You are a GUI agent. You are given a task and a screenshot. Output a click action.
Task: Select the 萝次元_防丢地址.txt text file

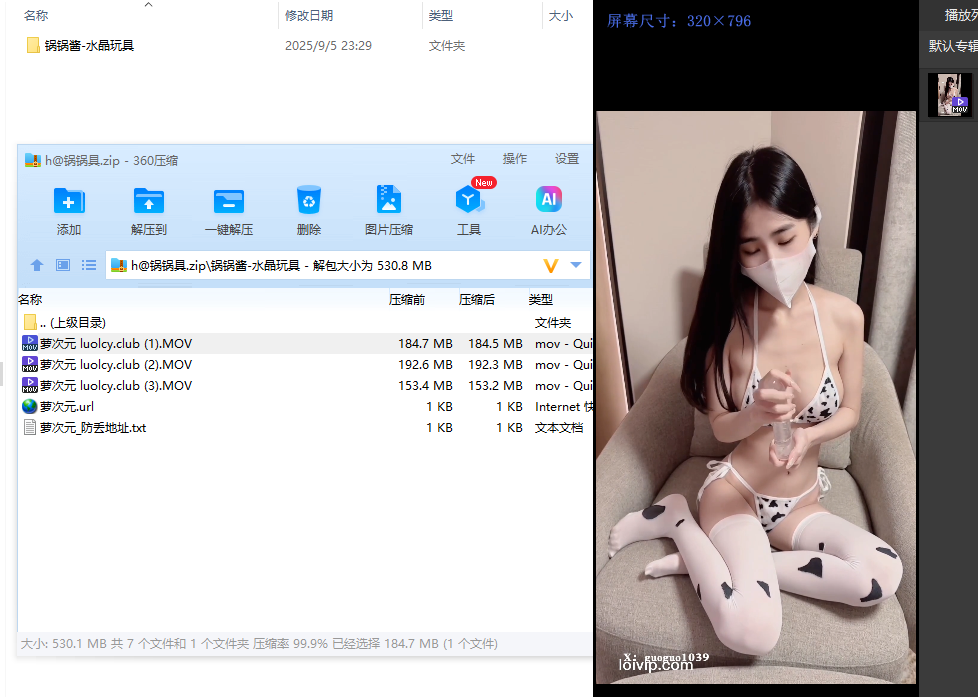coord(92,428)
